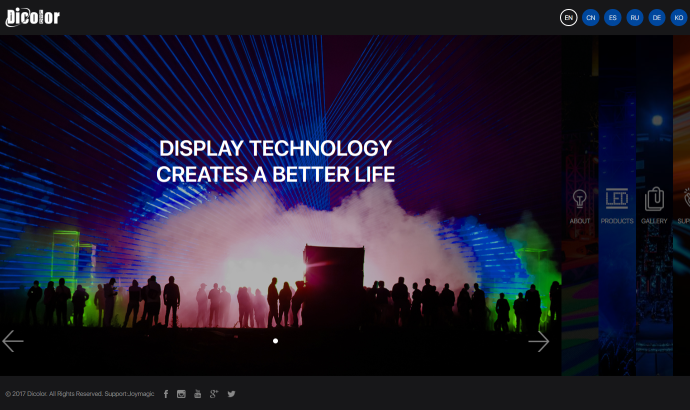Open the LED Products icon

[x=617, y=199]
